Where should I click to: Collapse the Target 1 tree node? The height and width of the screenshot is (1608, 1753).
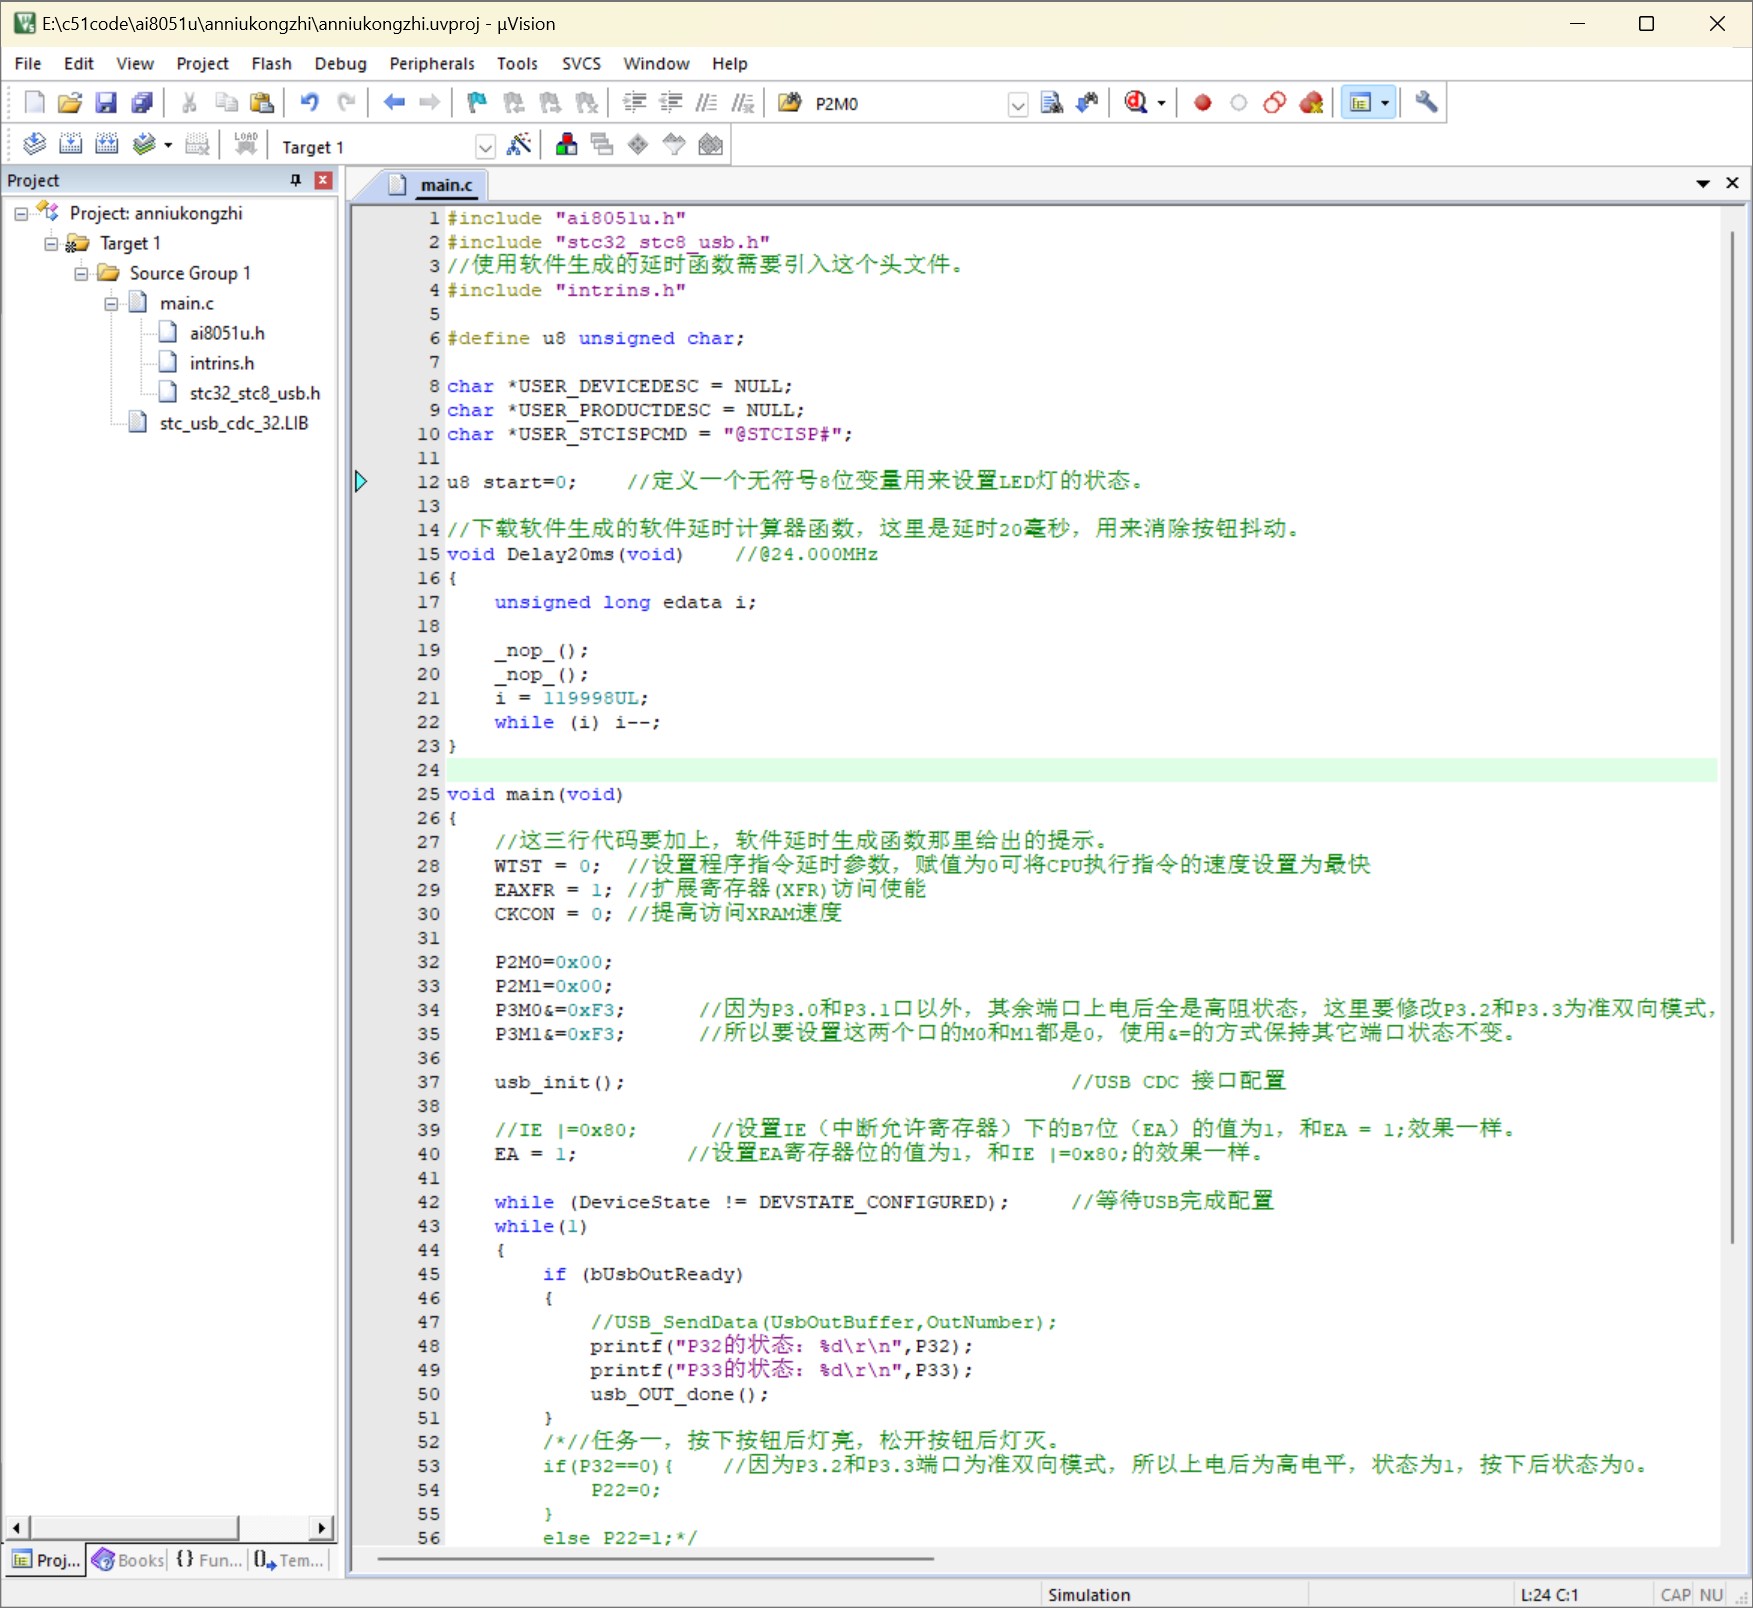coord(51,244)
